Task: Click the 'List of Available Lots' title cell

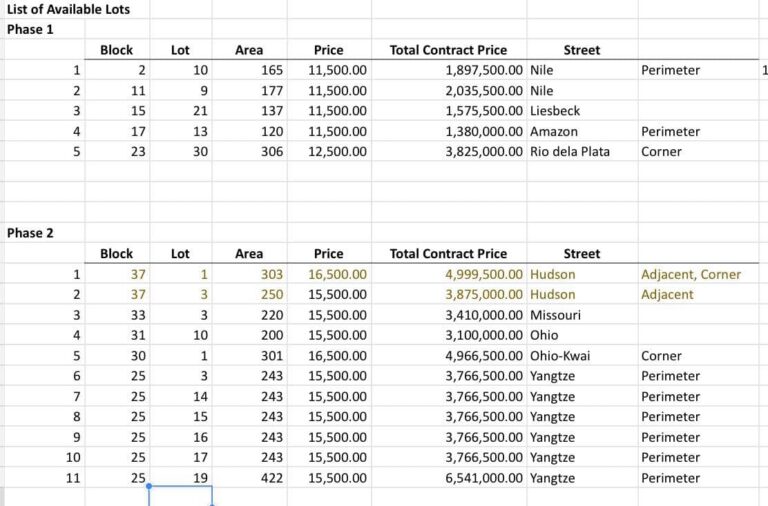Action: tap(68, 9)
